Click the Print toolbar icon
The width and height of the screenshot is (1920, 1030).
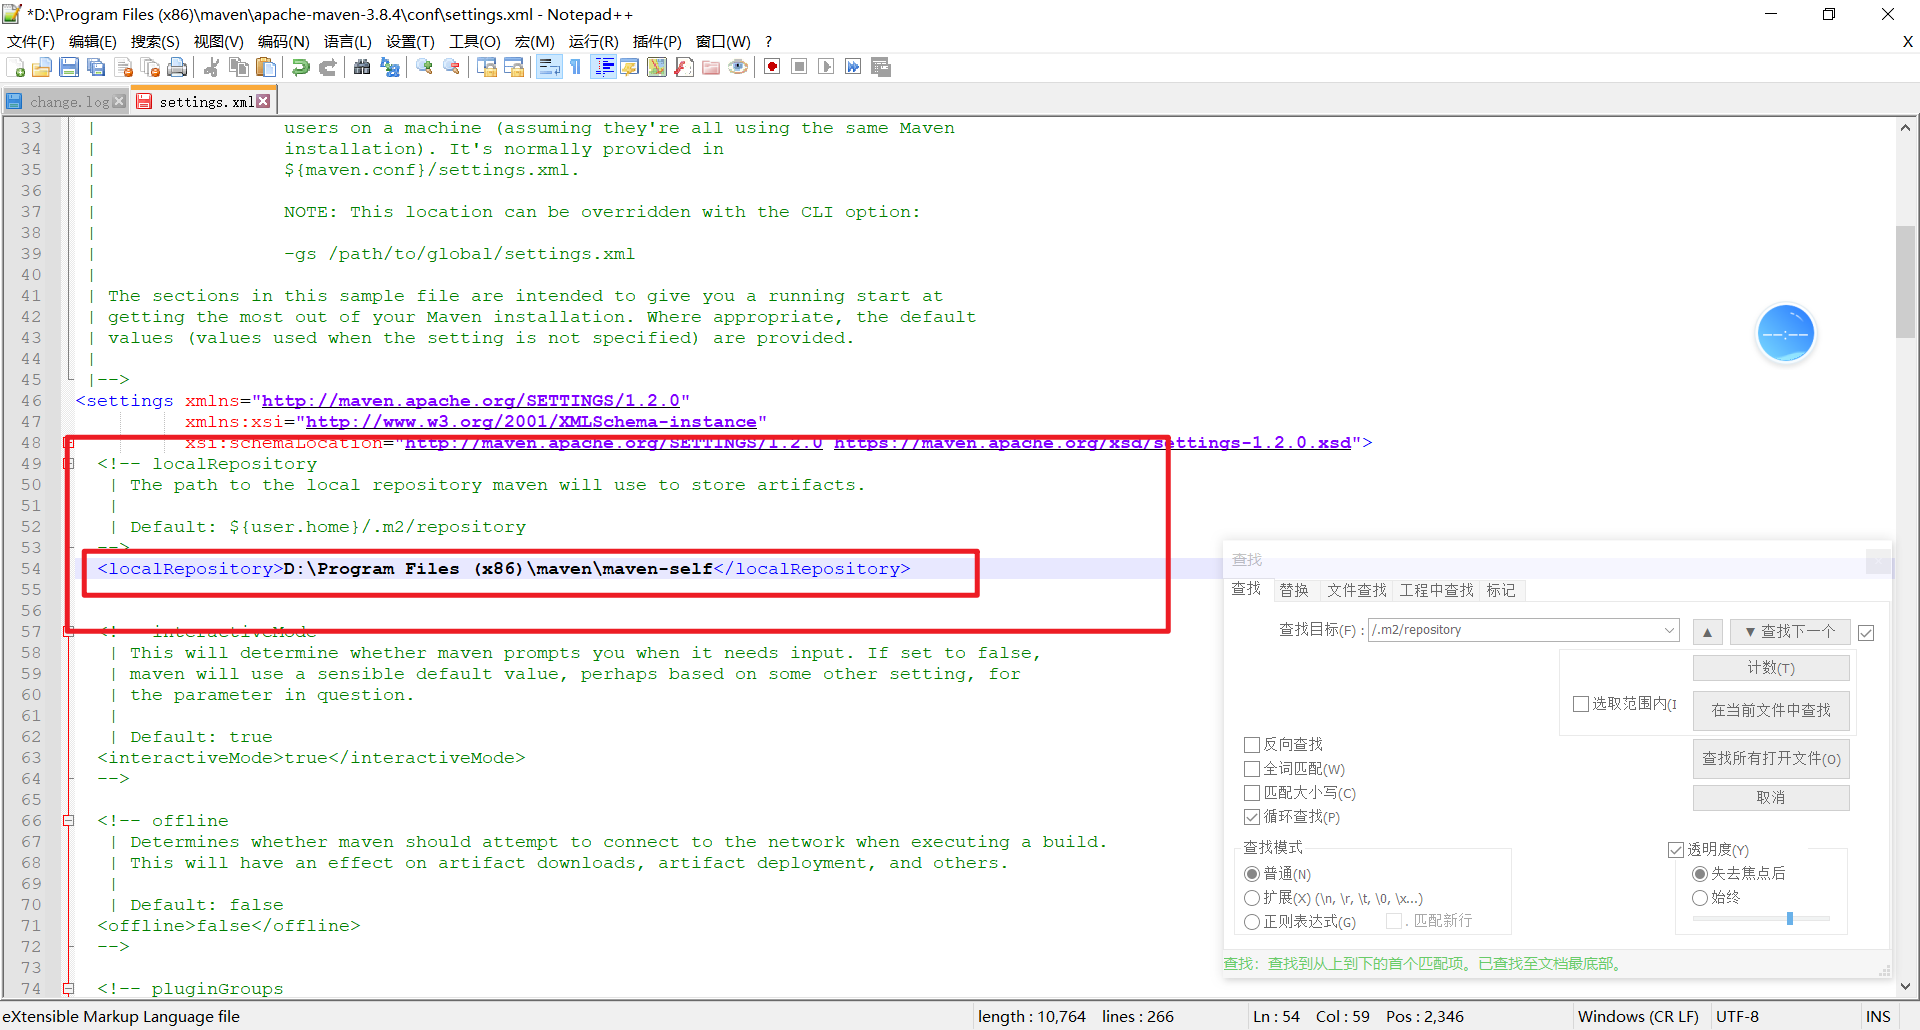point(177,67)
